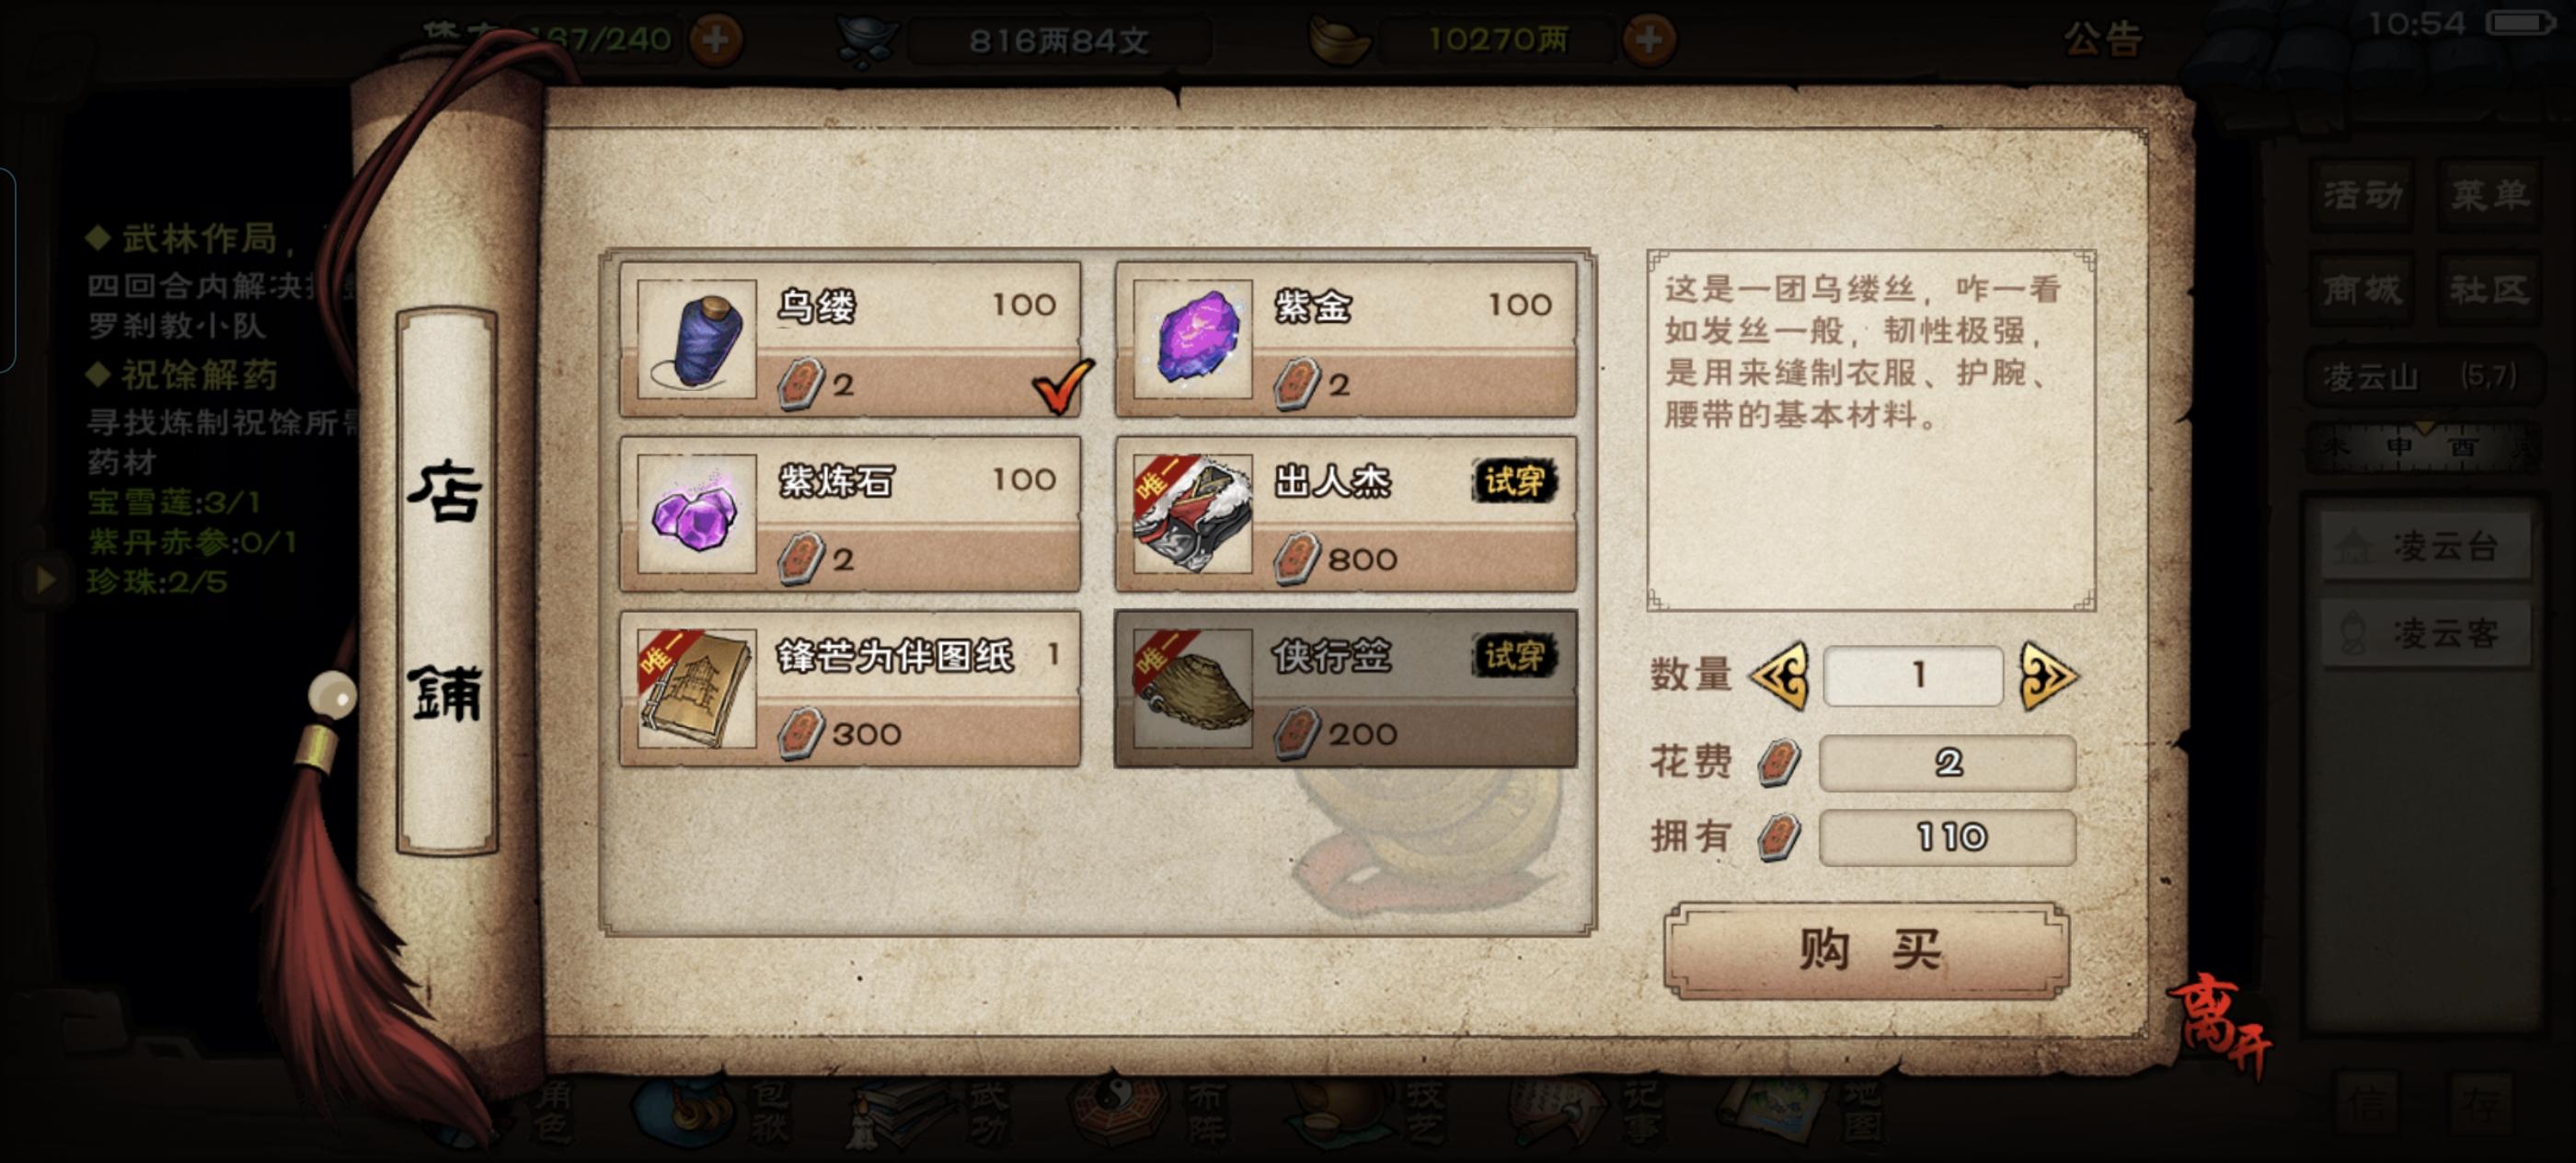Select the 紫金 purple ore icon
The image size is (2576, 1163).
pos(1192,339)
